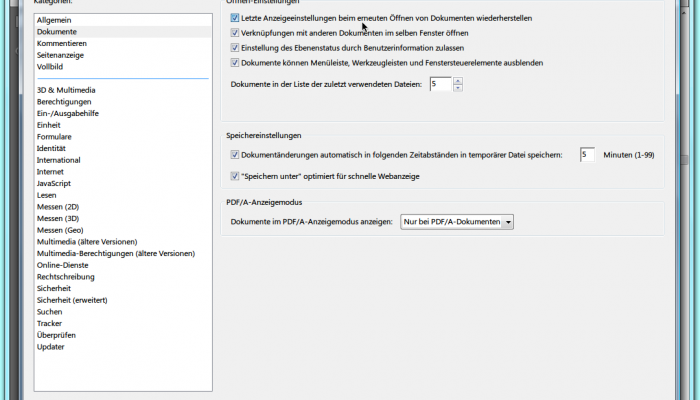Toggle 'Dokumentänderungen automatisch' save checkbox
700x400 pixels.
[234, 155]
